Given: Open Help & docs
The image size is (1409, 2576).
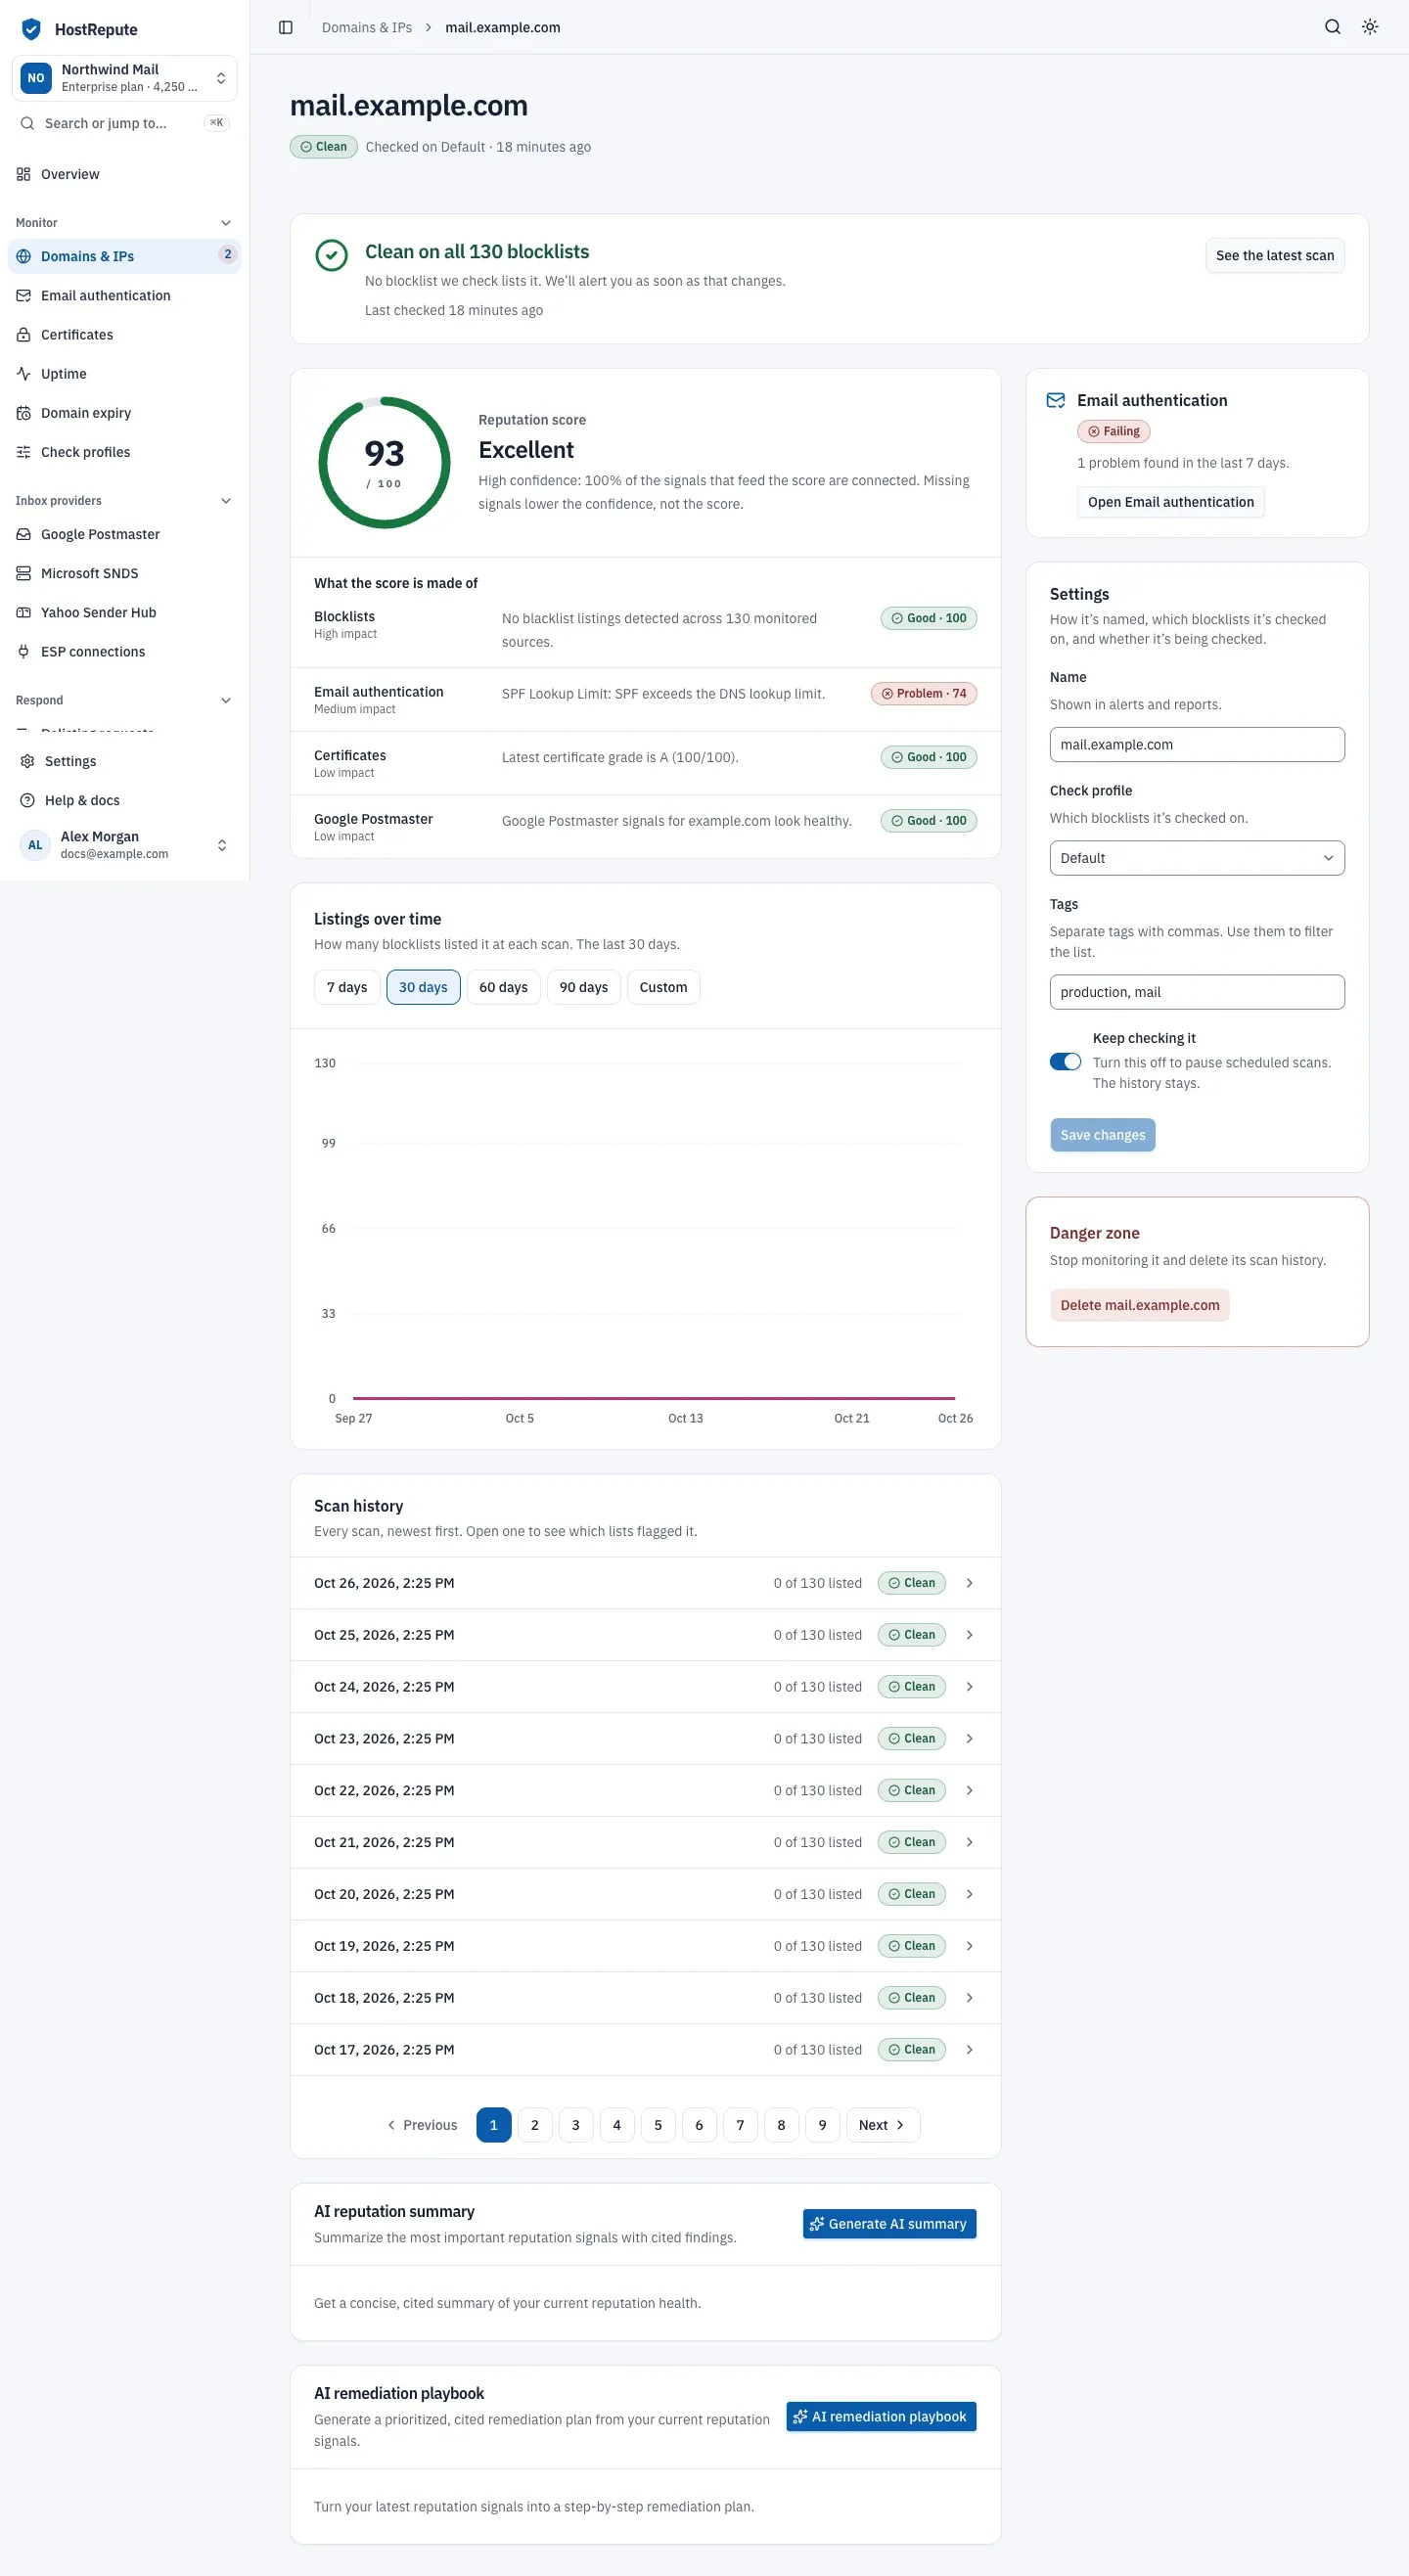Looking at the screenshot, I should pos(124,800).
